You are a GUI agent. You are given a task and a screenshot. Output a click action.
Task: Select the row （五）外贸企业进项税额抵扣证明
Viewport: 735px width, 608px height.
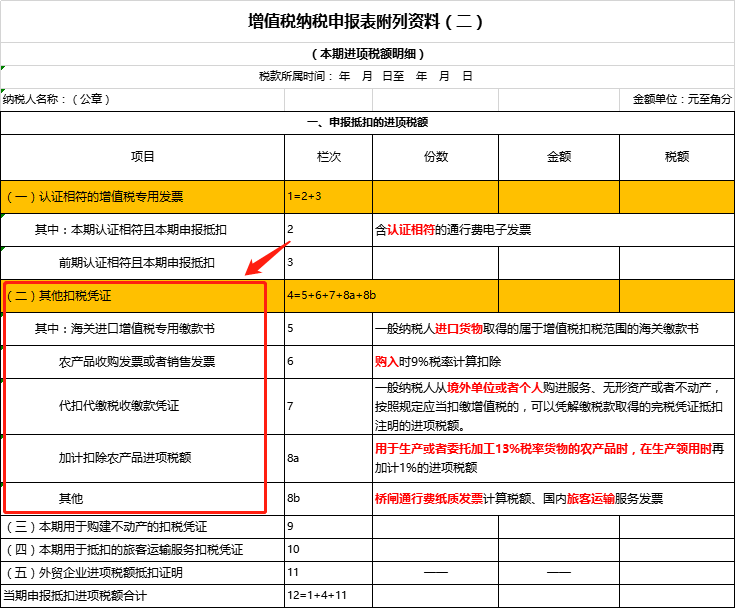point(142,573)
